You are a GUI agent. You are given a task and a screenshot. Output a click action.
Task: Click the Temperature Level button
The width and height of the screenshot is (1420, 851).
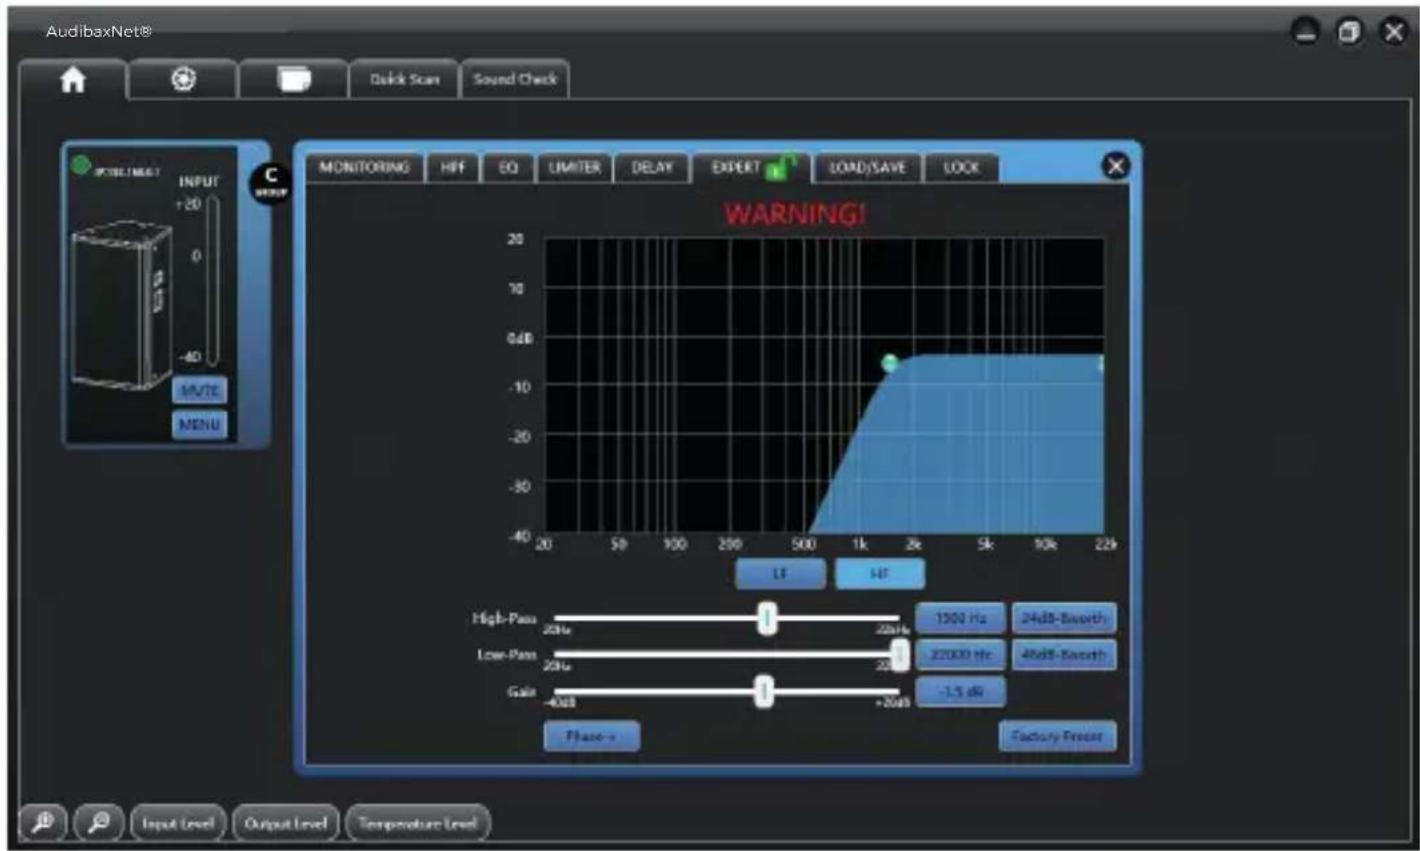(418, 823)
